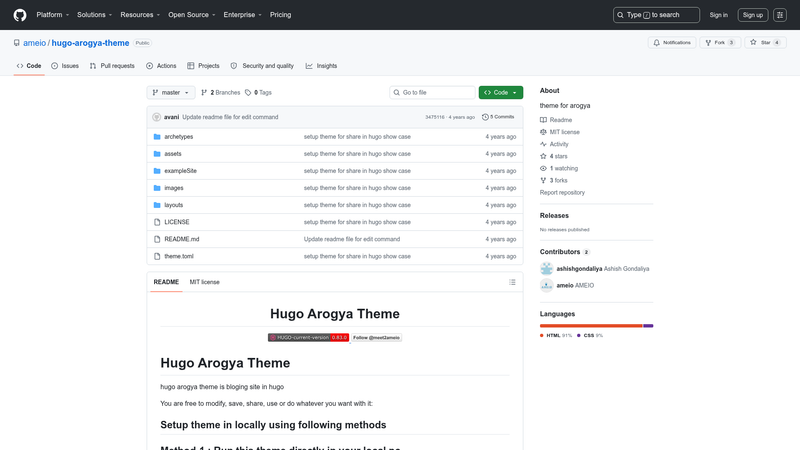Open hugo-arogya-theme repository link
Viewport: 800px width, 450px height.
click(90, 43)
